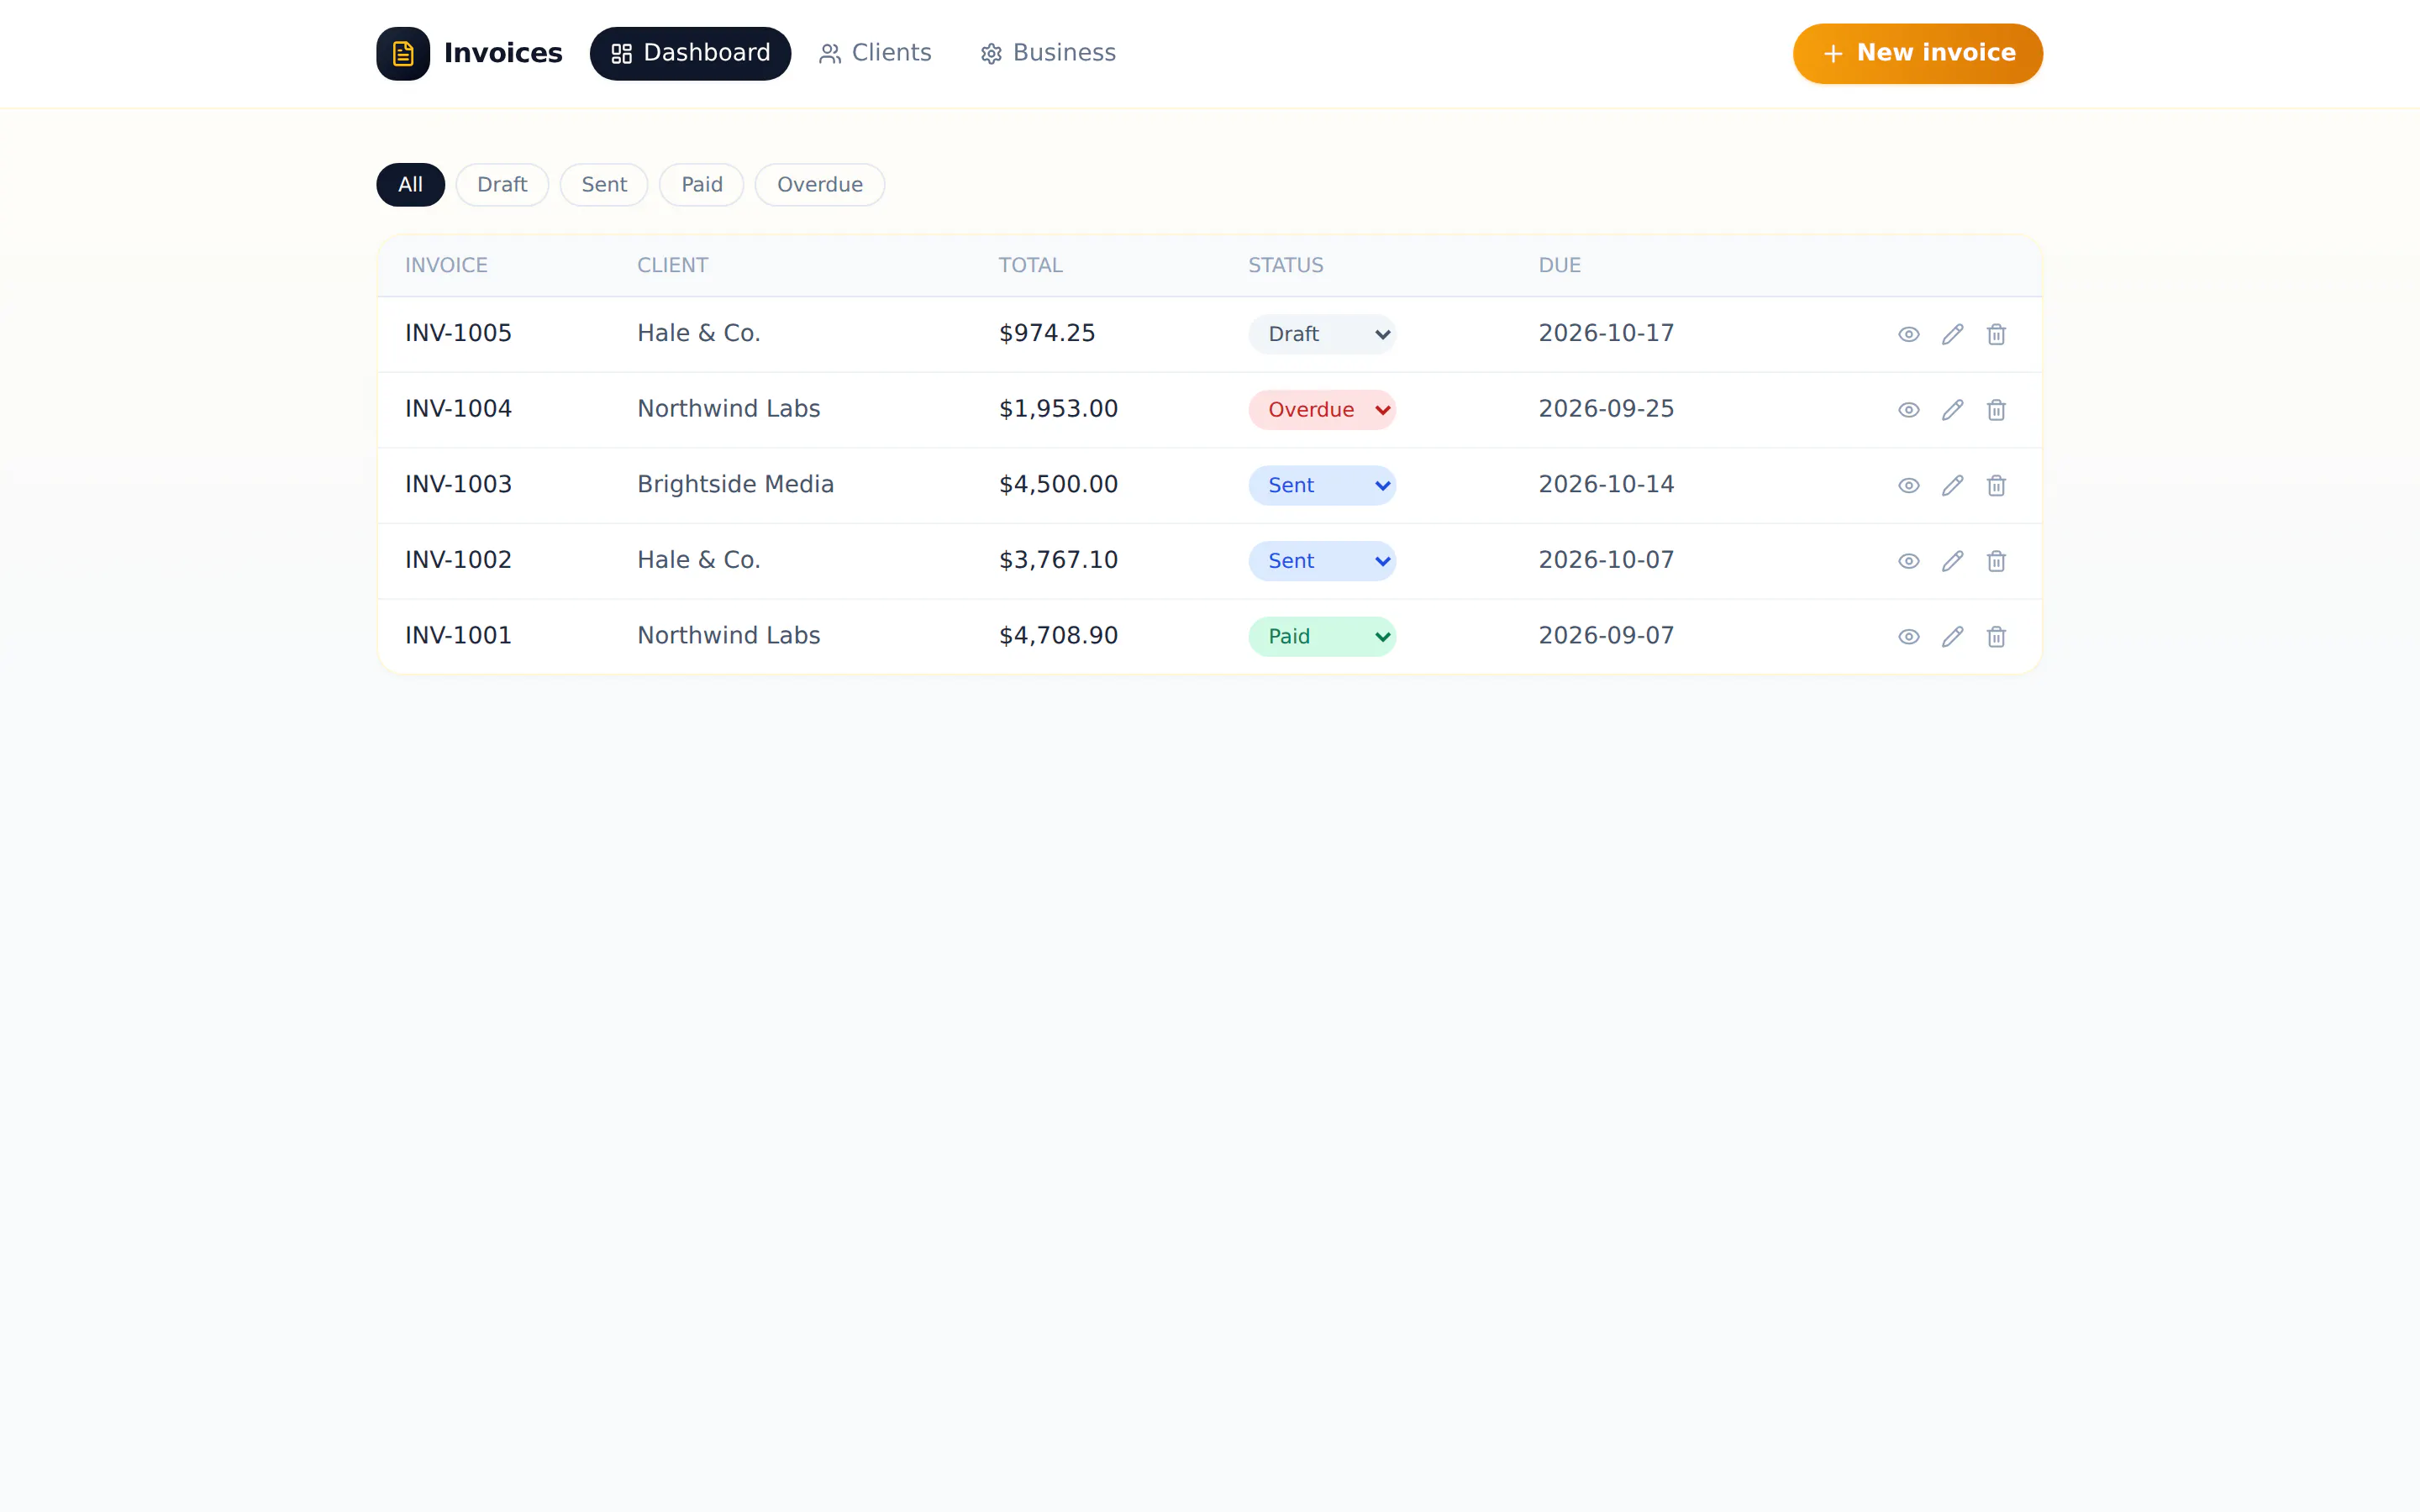This screenshot has height=1512, width=2420.
Task: Switch to the Dashboard tab
Action: click(690, 53)
